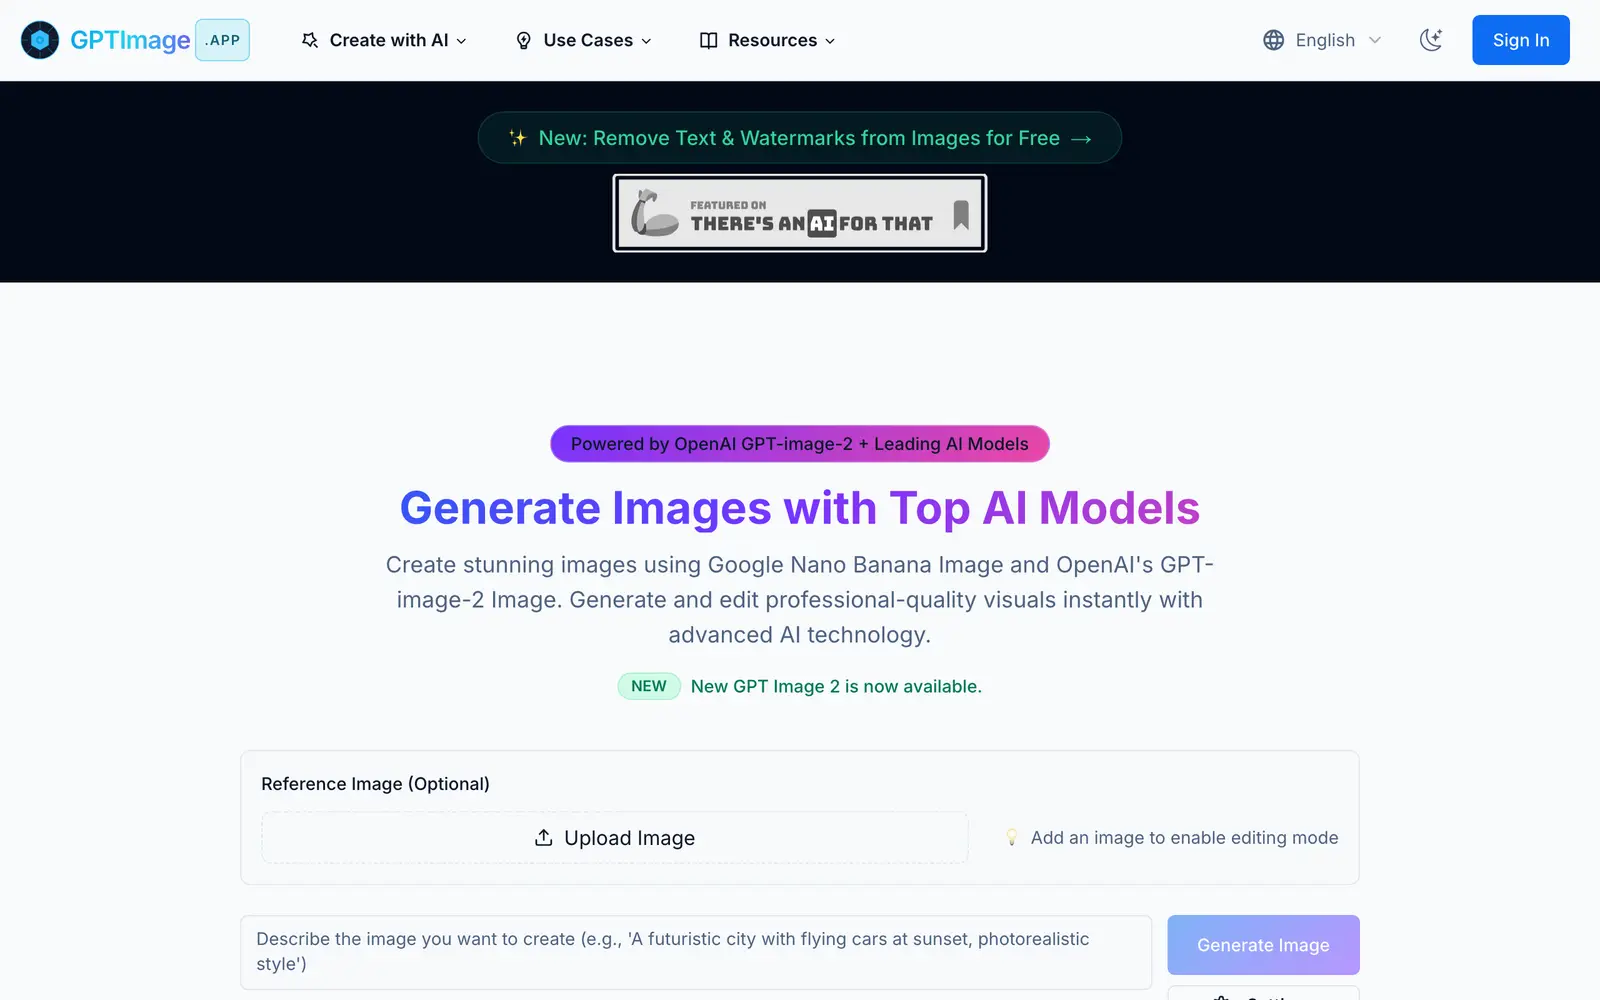Viewport: 1600px width, 1000px height.
Task: Click the lightbulb icon beside Use Cases
Action: click(523, 40)
